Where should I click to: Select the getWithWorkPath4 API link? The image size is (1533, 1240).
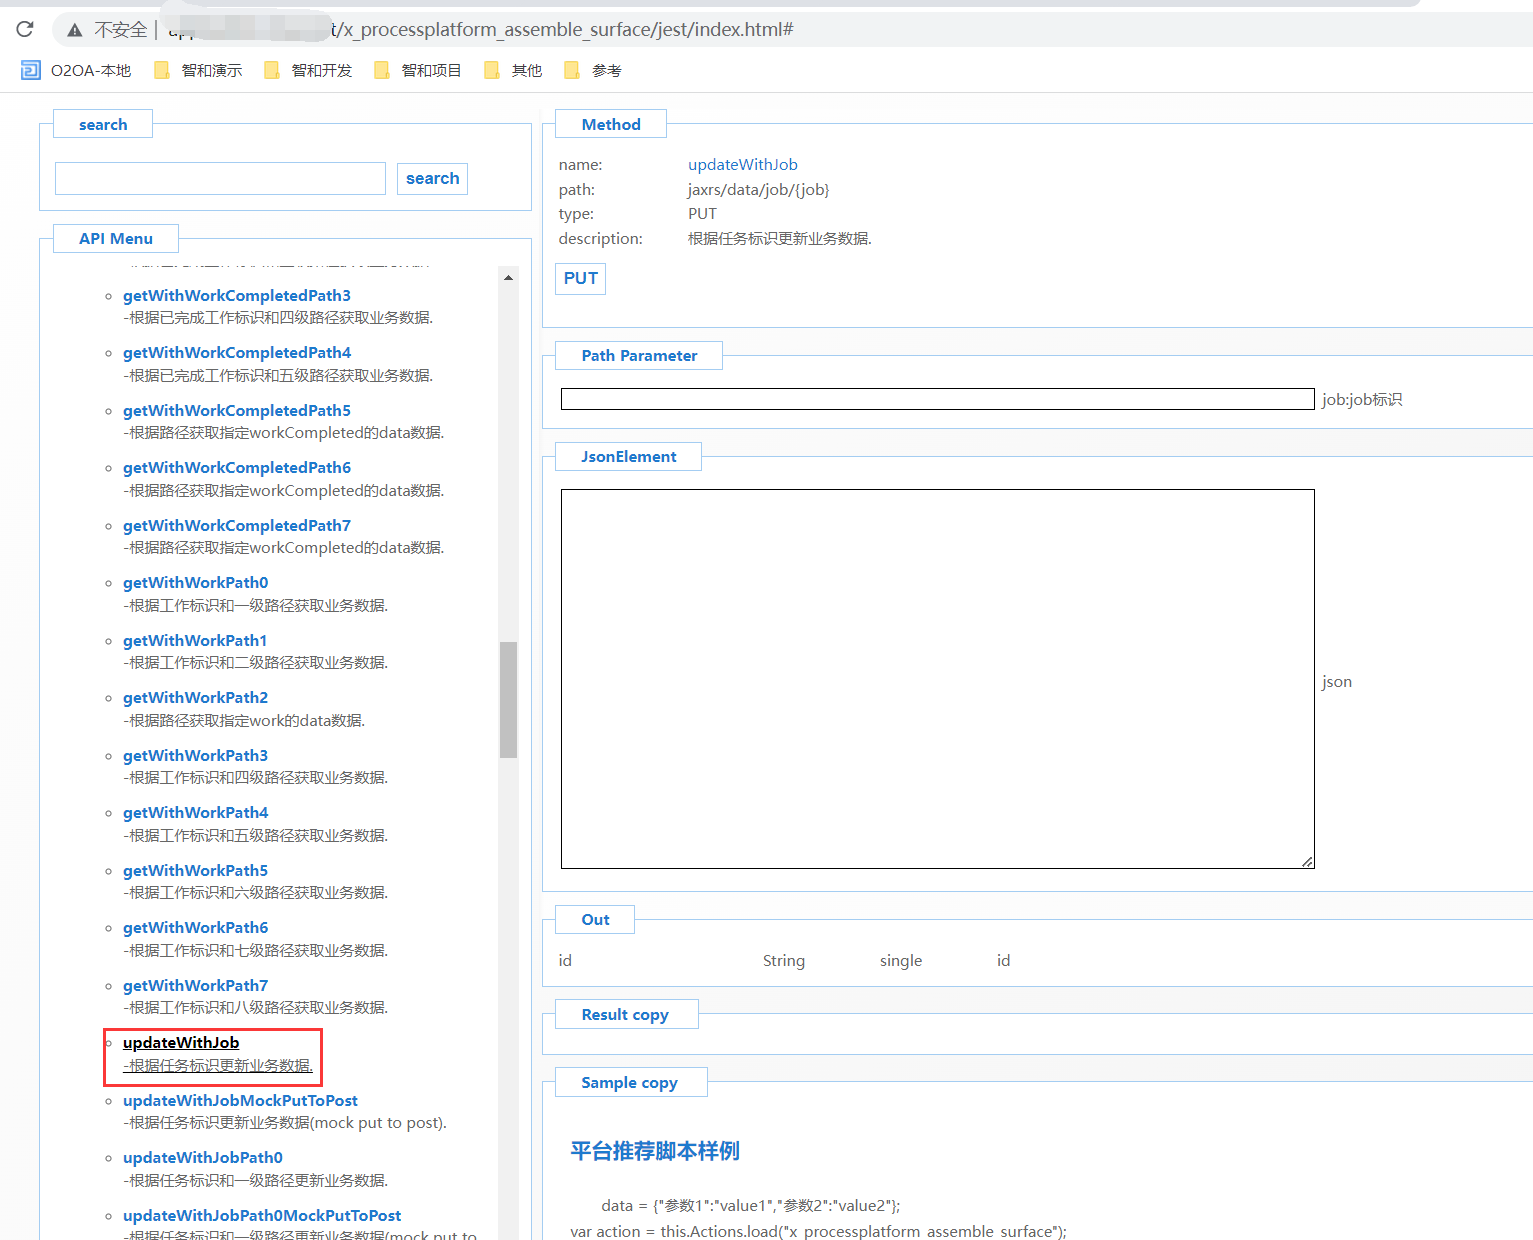tap(196, 812)
